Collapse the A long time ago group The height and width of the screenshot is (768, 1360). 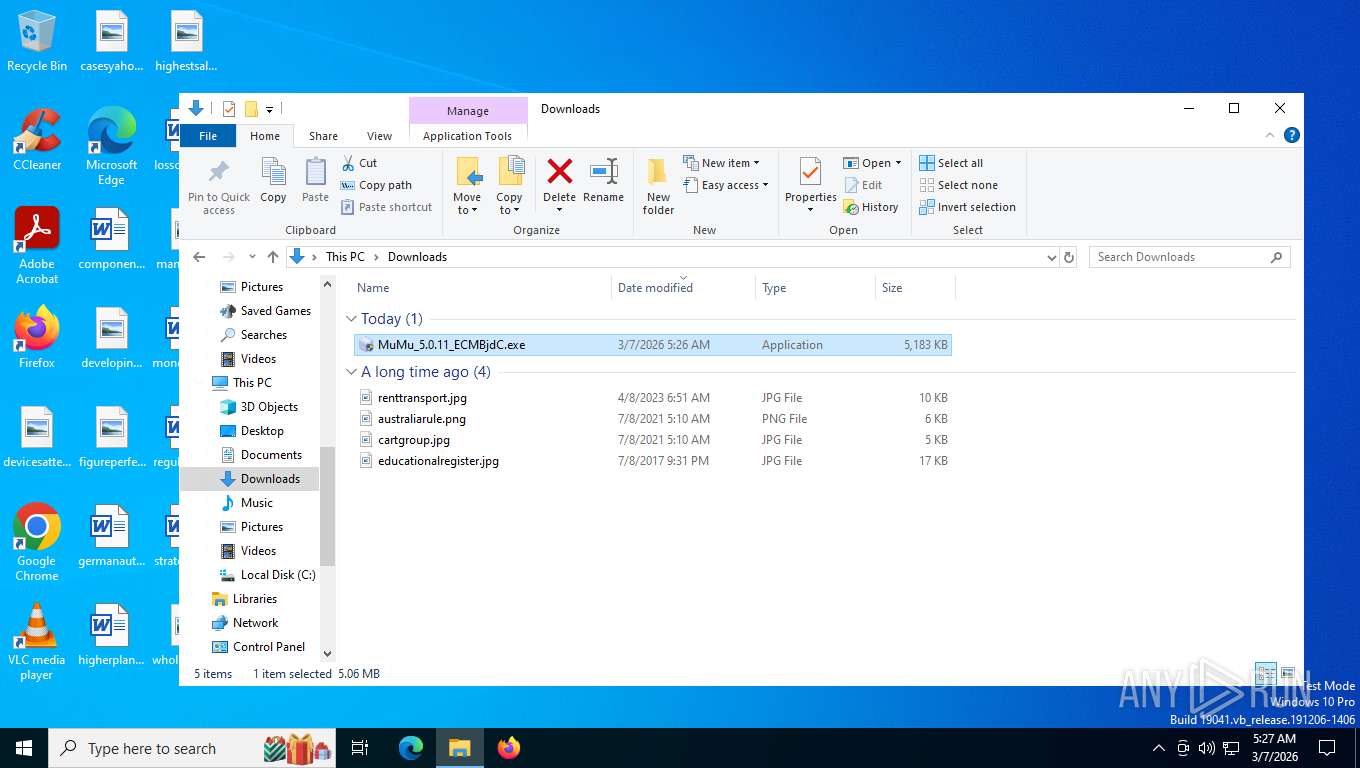pyautogui.click(x=351, y=372)
